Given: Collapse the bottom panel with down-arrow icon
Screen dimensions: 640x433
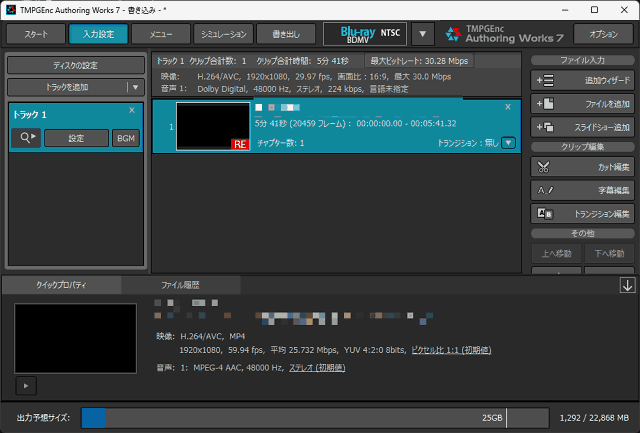Looking at the screenshot, I should pos(627,285).
